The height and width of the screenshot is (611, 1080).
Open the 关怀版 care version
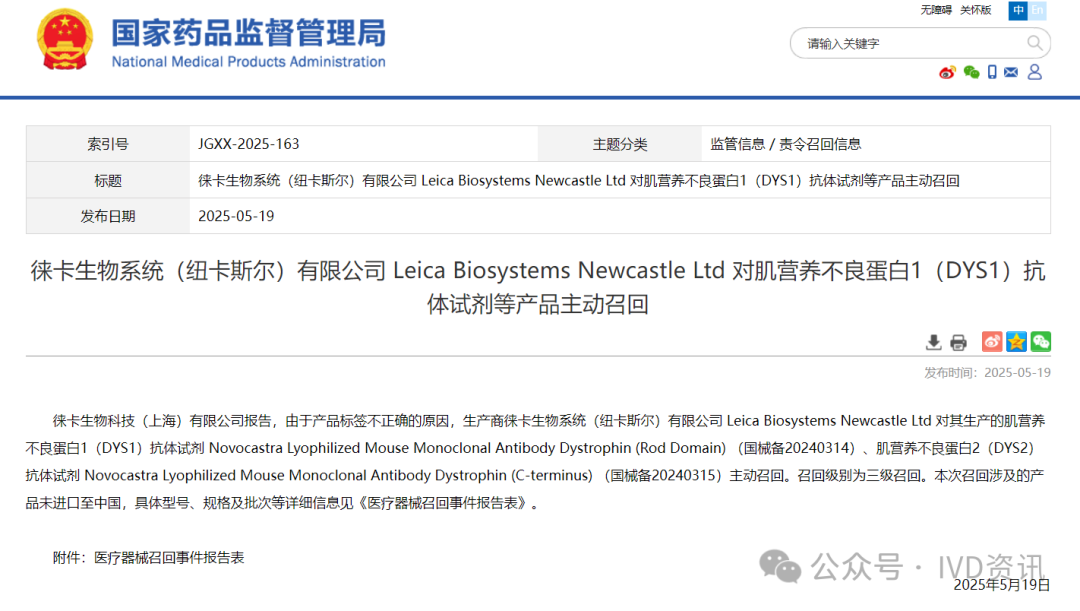pyautogui.click(x=975, y=9)
